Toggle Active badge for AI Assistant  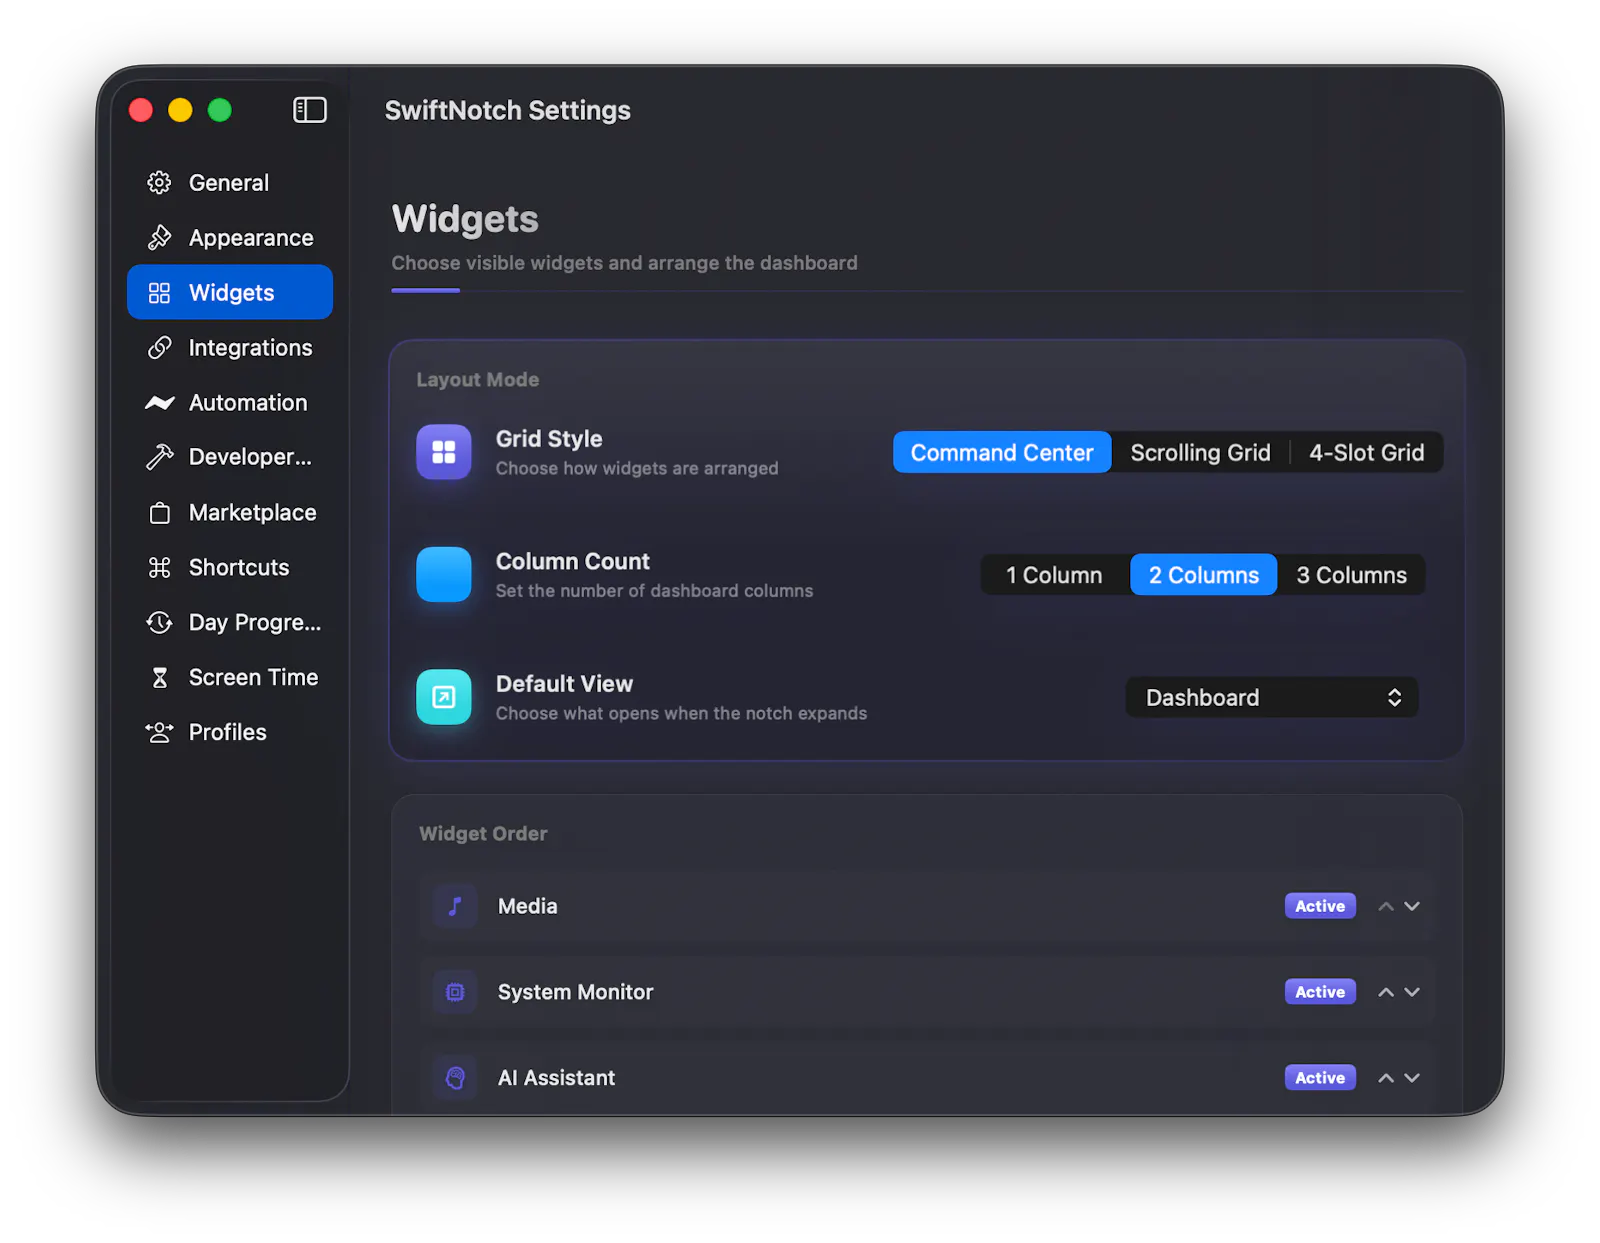pyautogui.click(x=1320, y=1078)
